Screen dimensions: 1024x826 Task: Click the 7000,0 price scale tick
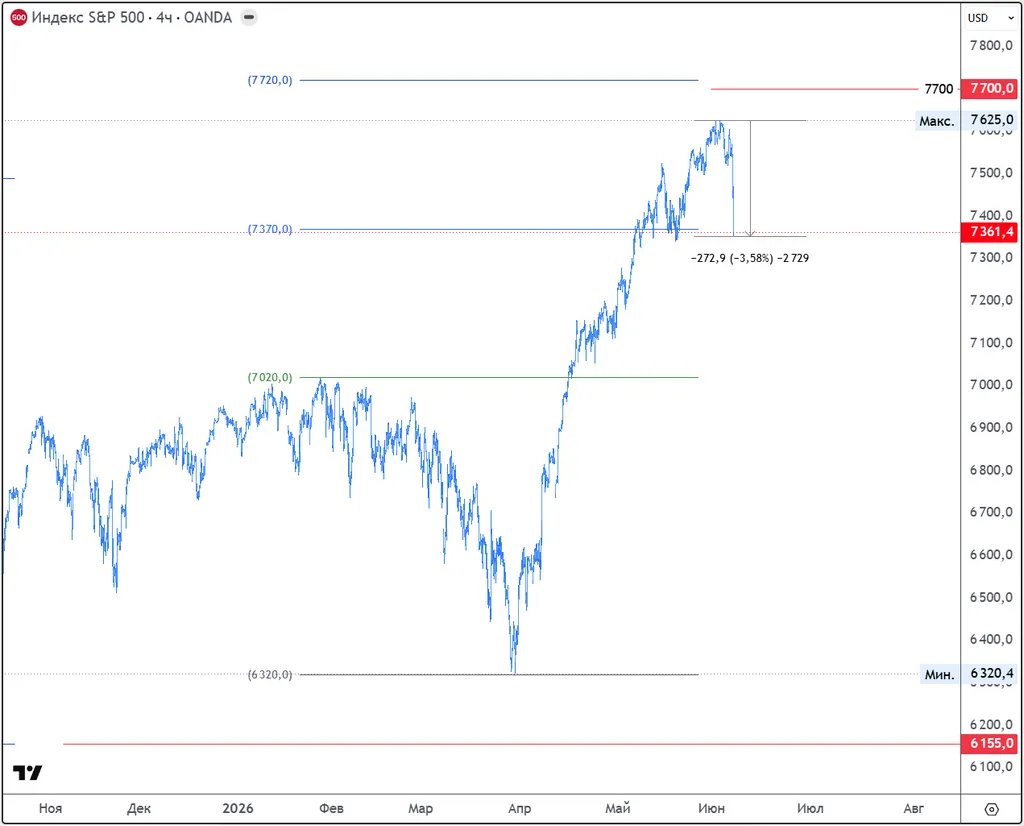pos(991,385)
